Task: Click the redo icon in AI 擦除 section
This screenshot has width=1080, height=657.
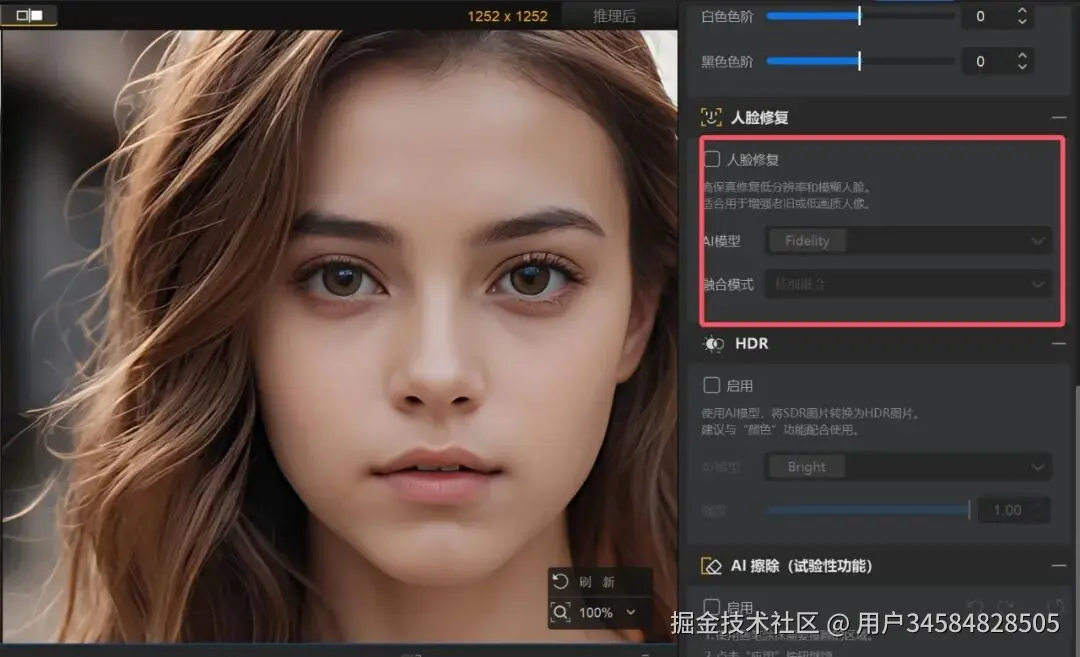Action: coord(1004,606)
